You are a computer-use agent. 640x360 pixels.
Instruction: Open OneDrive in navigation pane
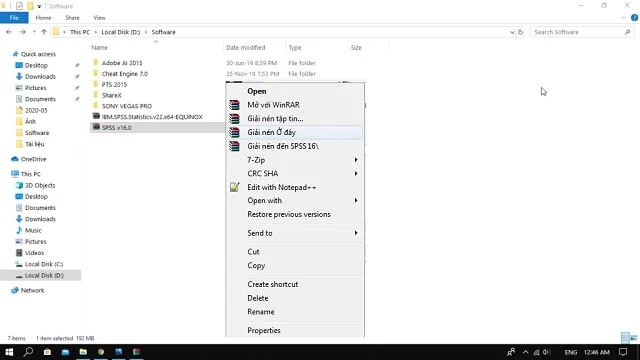tap(33, 159)
